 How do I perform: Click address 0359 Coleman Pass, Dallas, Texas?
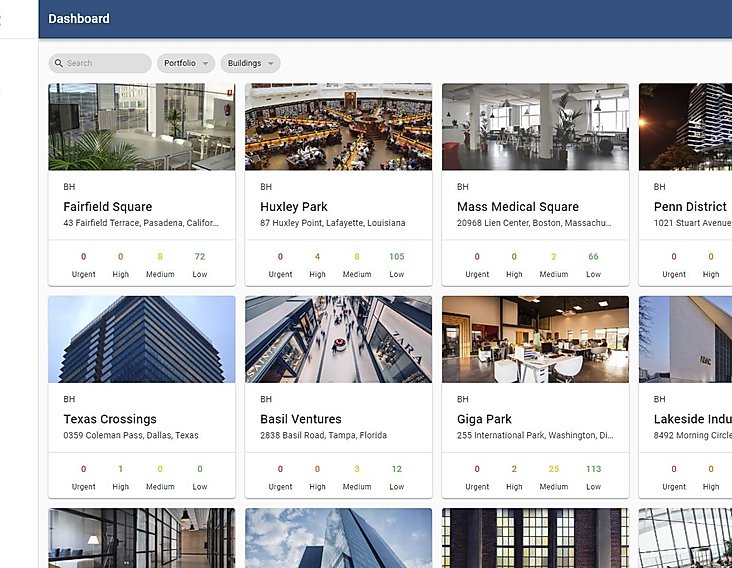tap(131, 435)
